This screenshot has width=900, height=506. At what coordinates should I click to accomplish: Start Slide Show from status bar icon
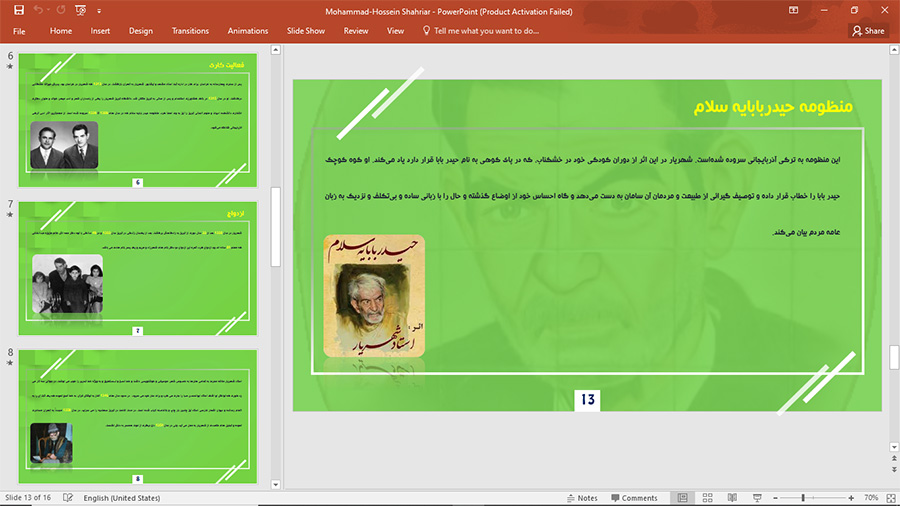click(757, 498)
